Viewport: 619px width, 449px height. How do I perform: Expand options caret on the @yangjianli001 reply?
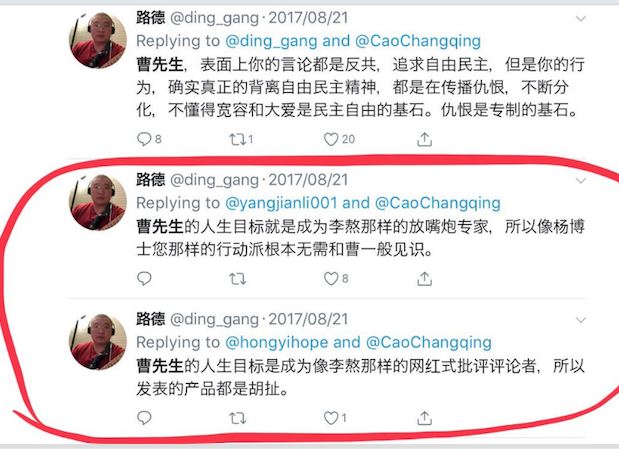coord(581,181)
